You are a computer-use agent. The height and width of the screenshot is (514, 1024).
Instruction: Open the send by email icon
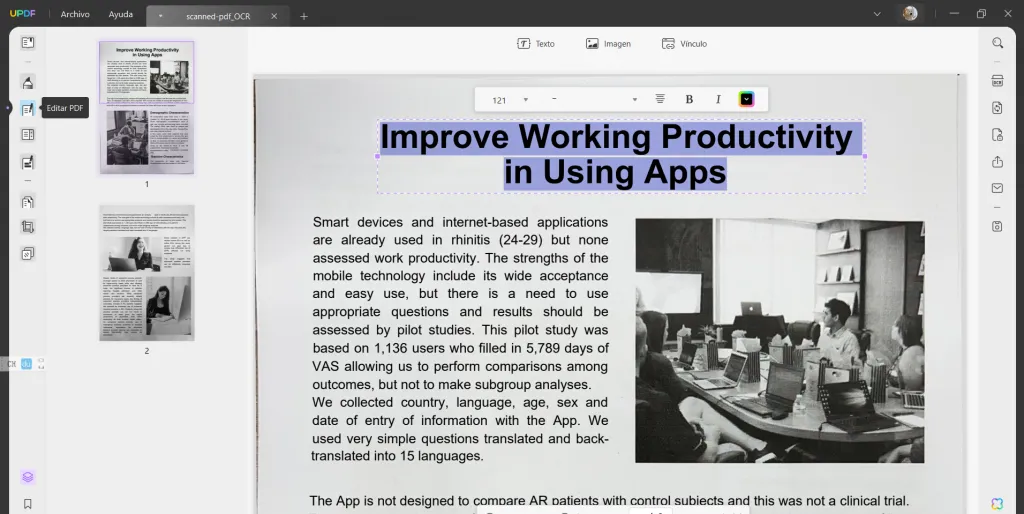coord(997,188)
